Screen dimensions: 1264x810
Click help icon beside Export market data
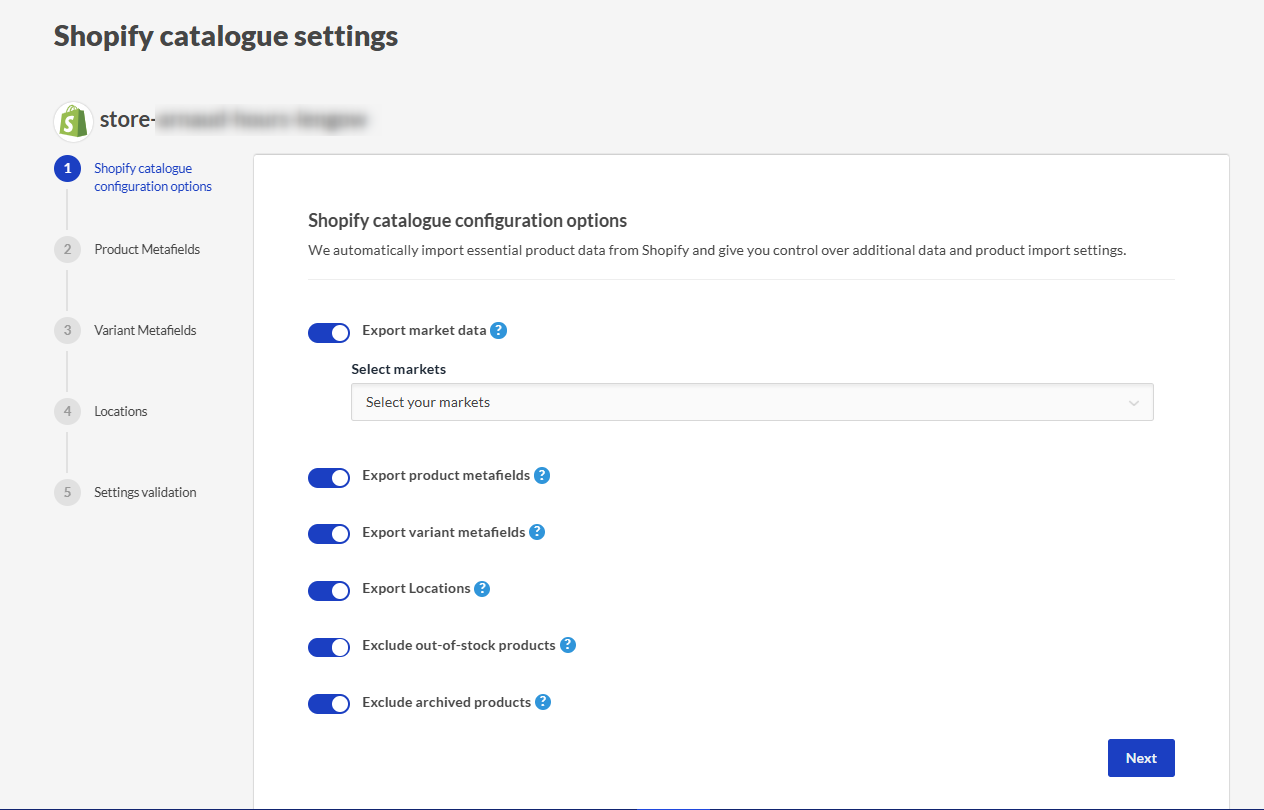499,330
